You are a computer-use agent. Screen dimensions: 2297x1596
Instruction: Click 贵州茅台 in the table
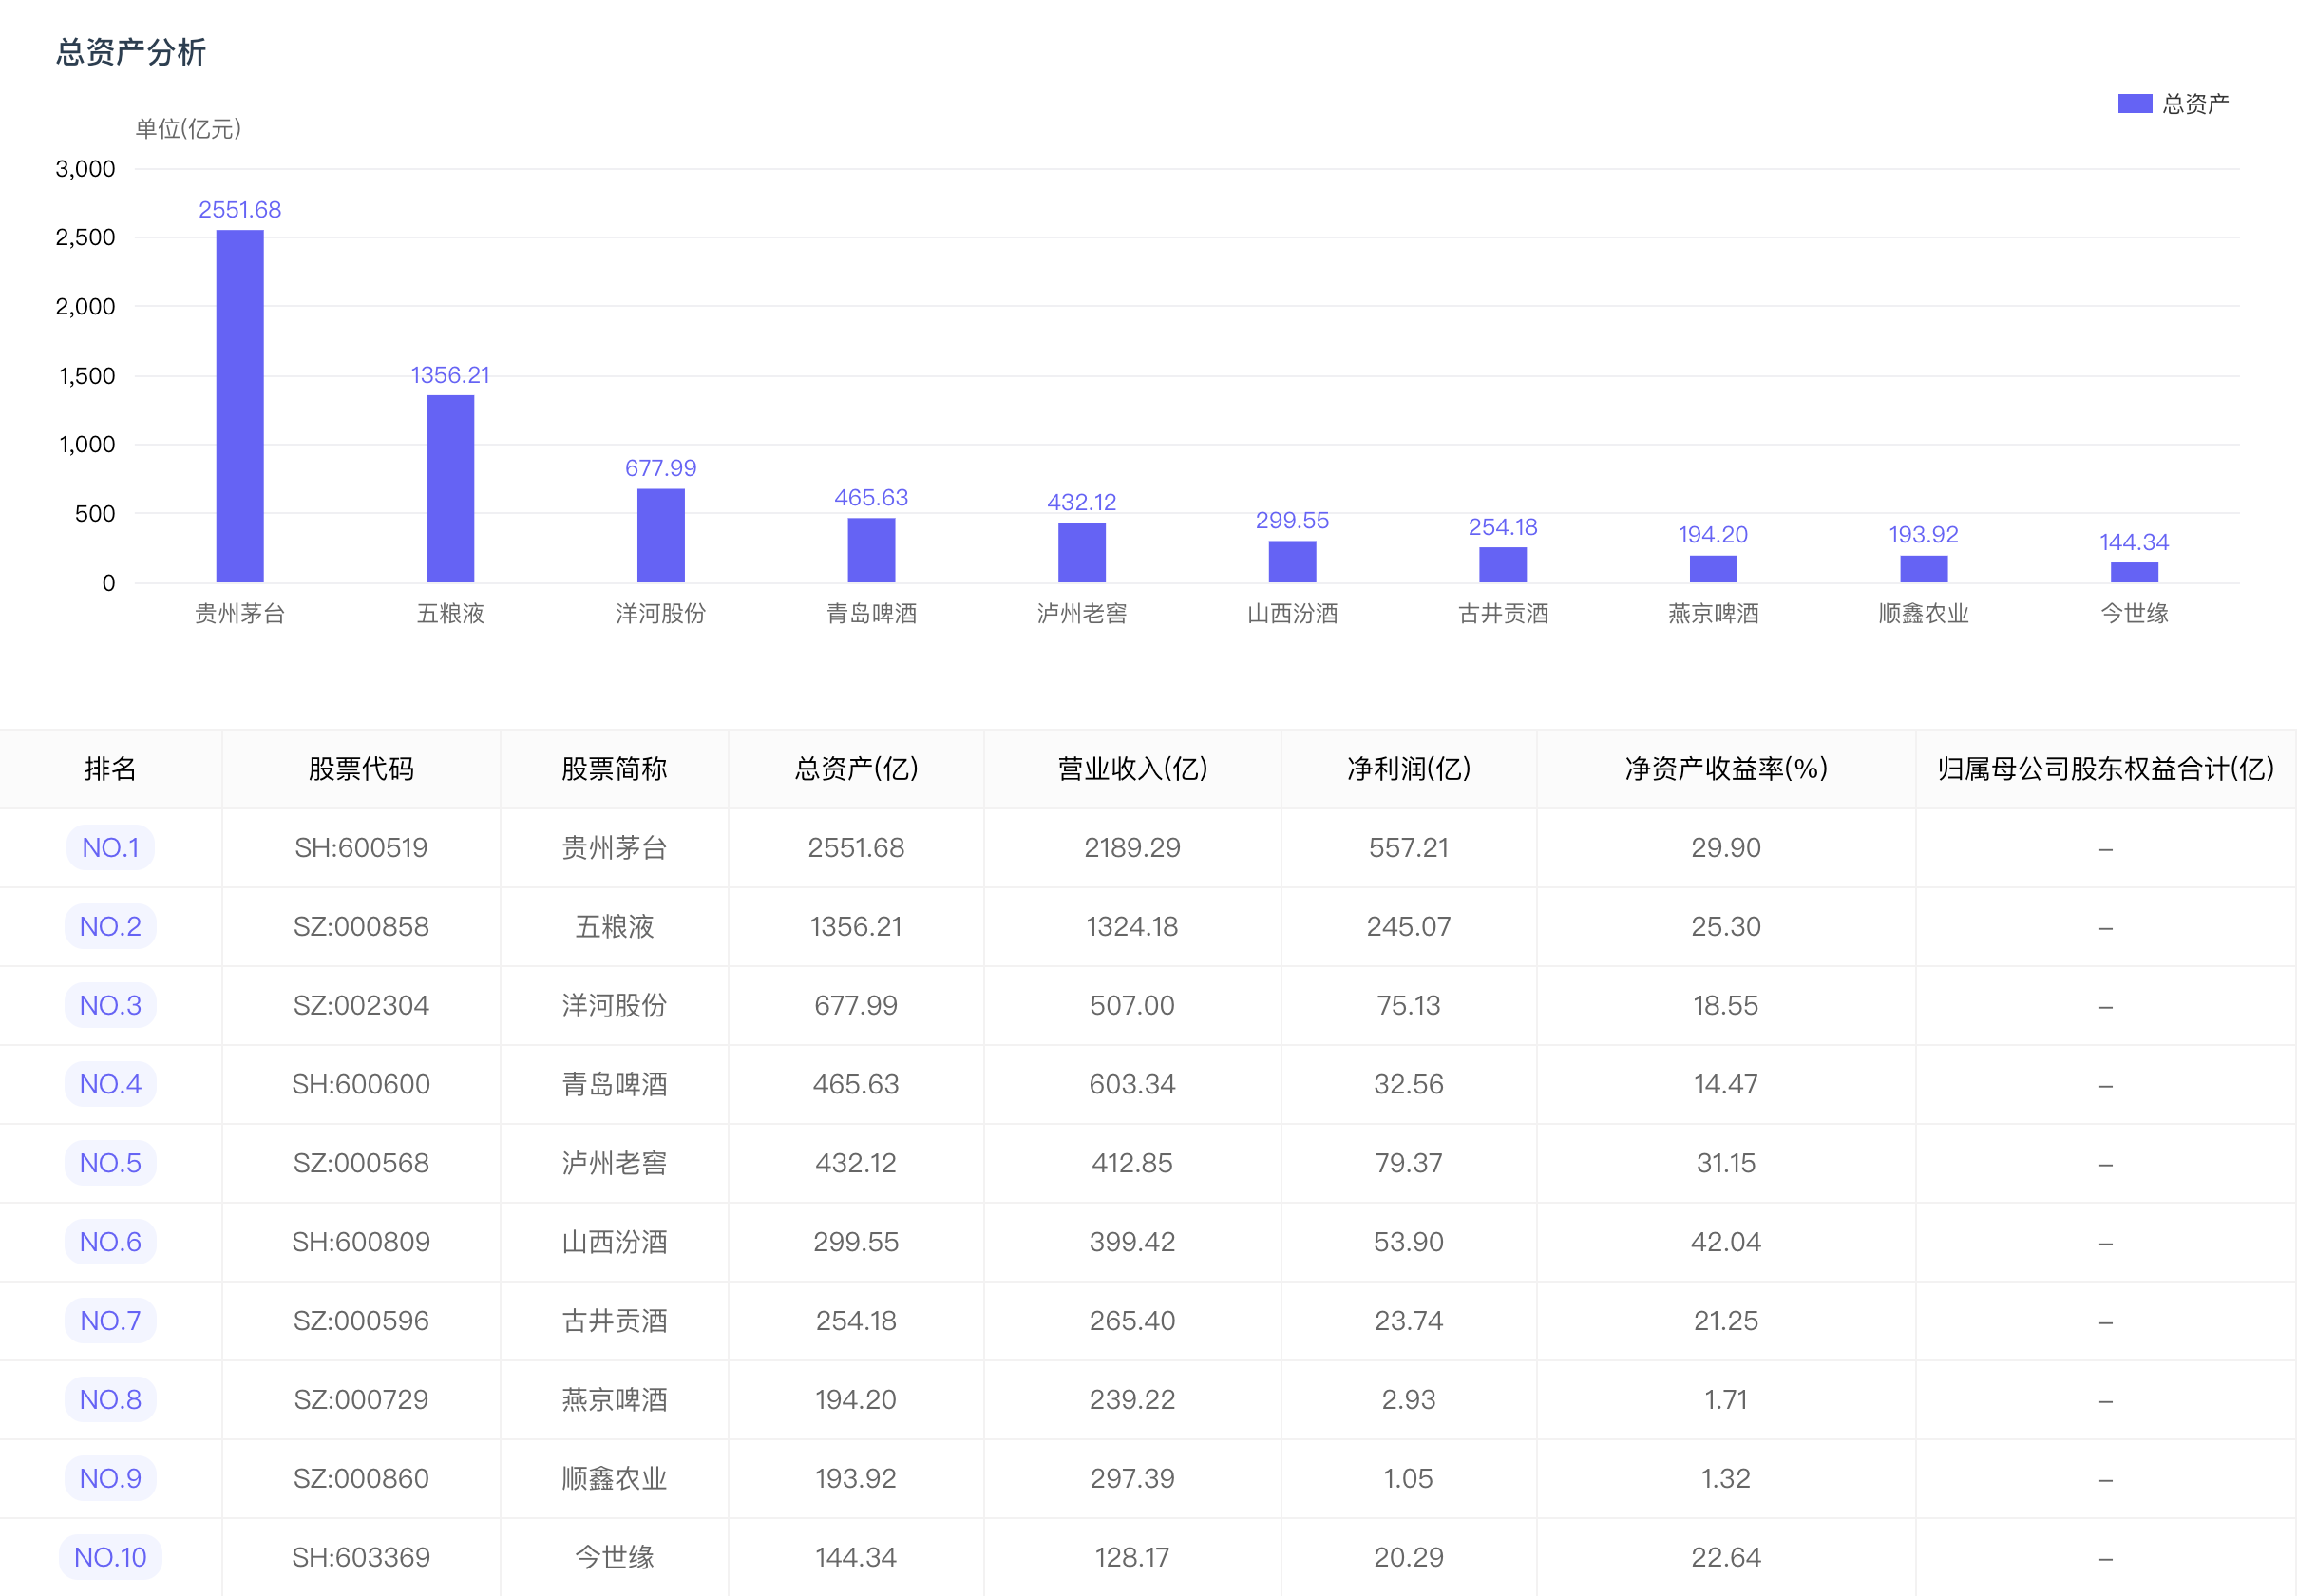[x=614, y=848]
